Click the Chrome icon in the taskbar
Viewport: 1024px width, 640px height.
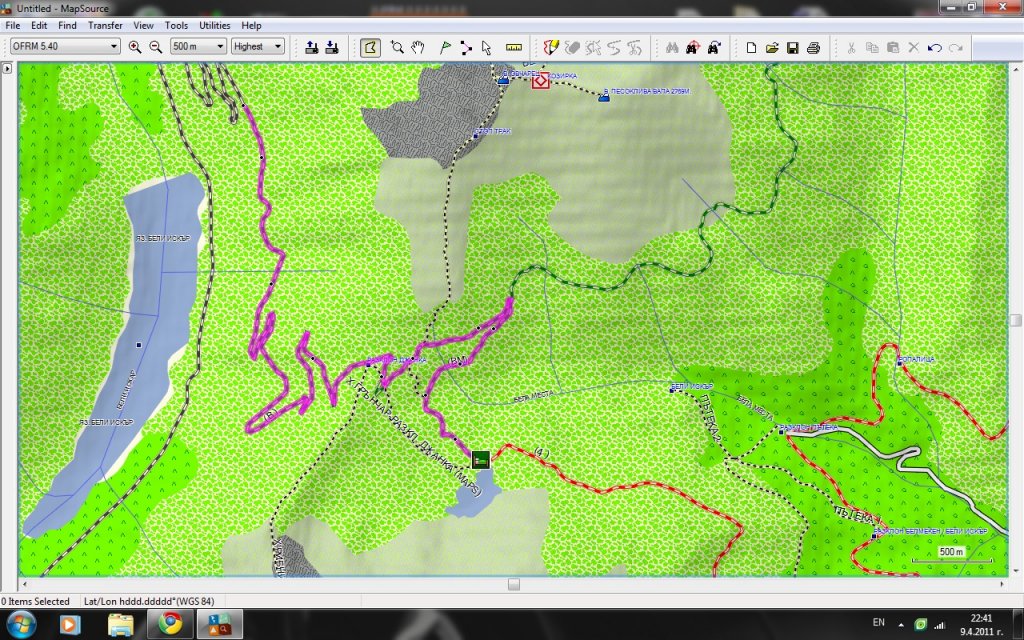tap(169, 625)
